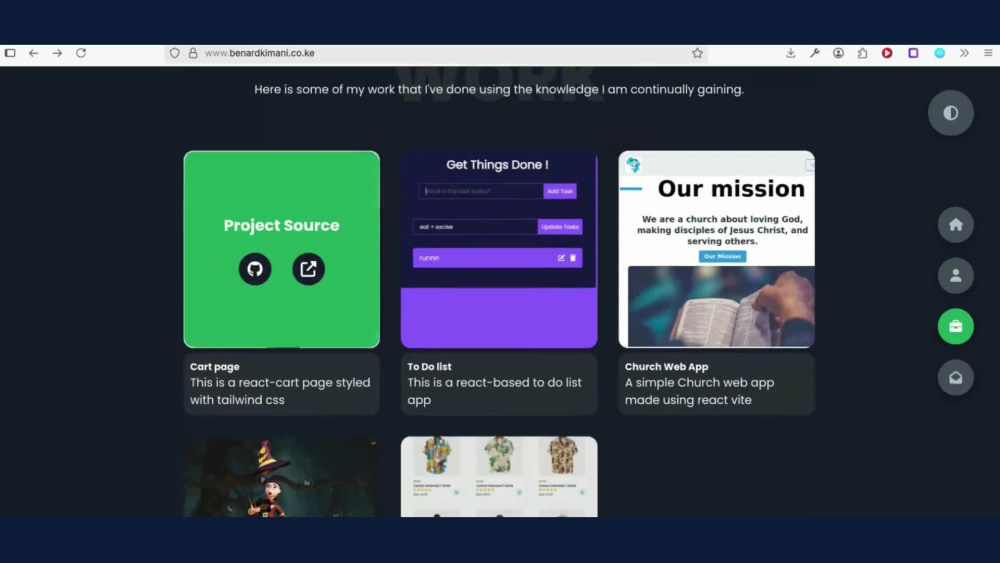Reload the current page
The height and width of the screenshot is (563, 1000).
point(81,53)
